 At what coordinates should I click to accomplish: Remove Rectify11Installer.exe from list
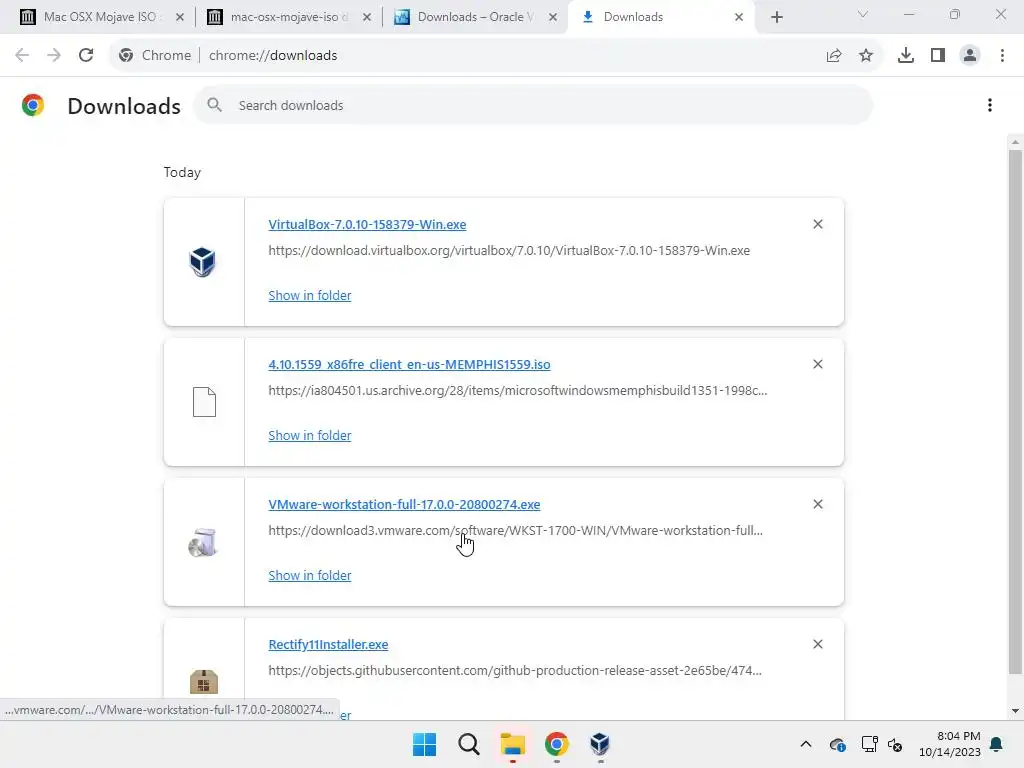[x=818, y=644]
